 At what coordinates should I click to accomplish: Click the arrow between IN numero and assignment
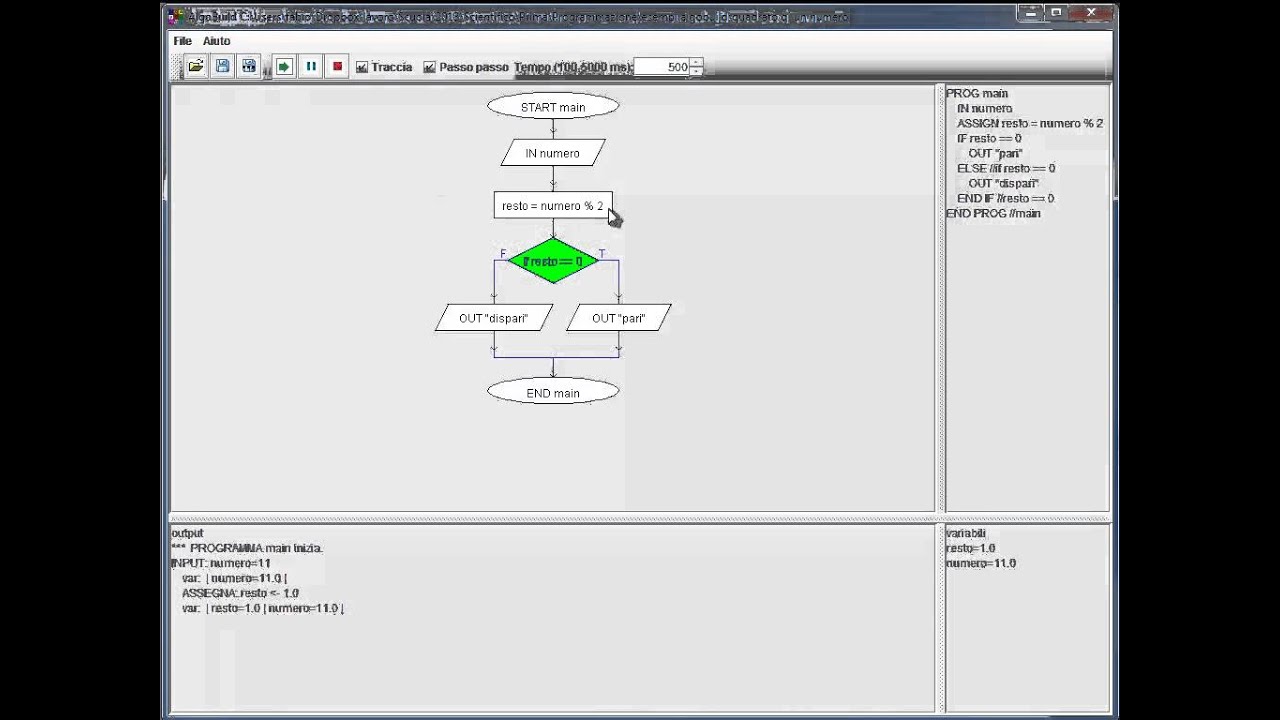point(553,179)
